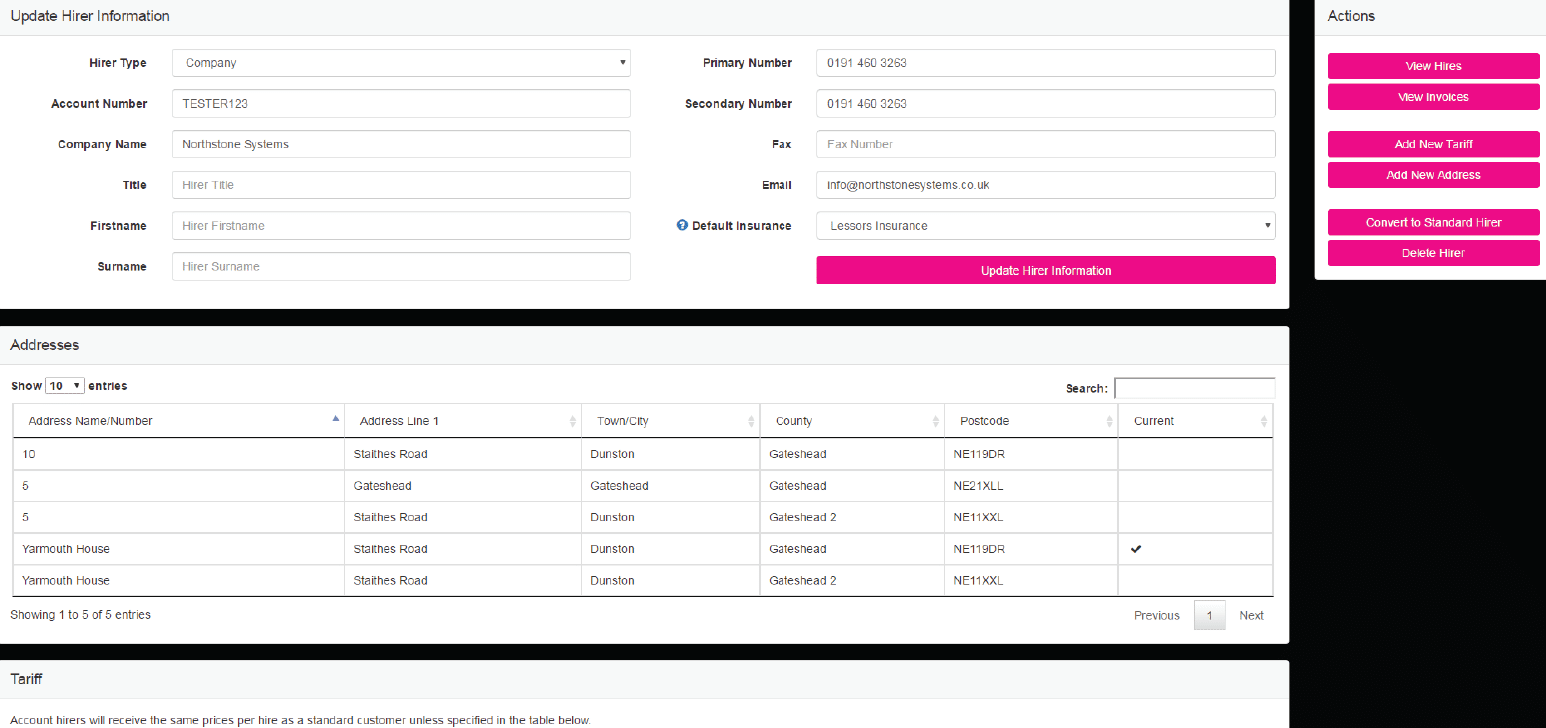Click Add New Tariff button
The width and height of the screenshot is (1546, 728).
pyautogui.click(x=1433, y=144)
